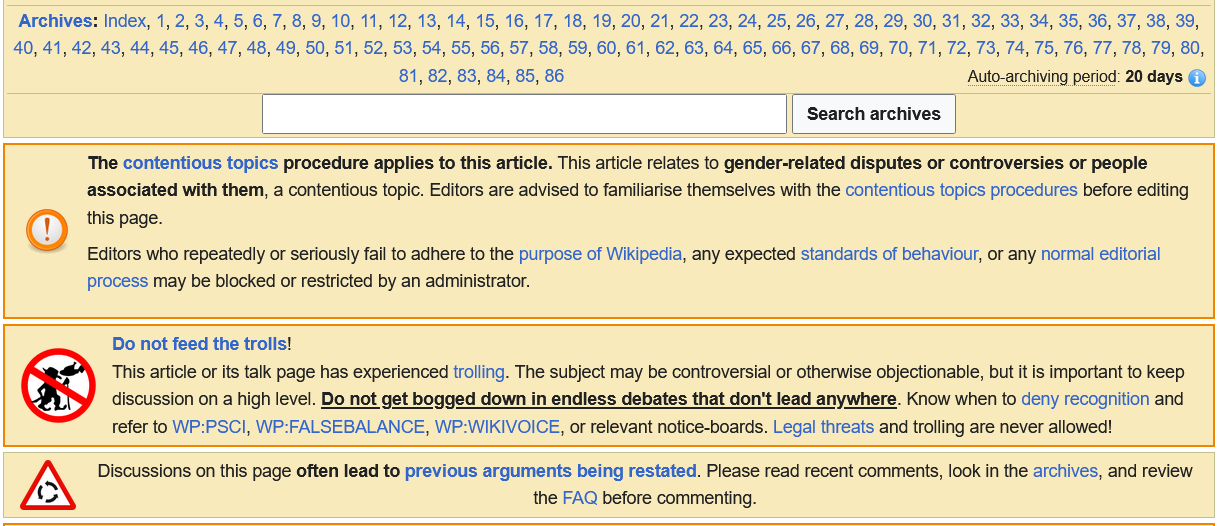Click the orange exclamation warning icon

pos(47,231)
